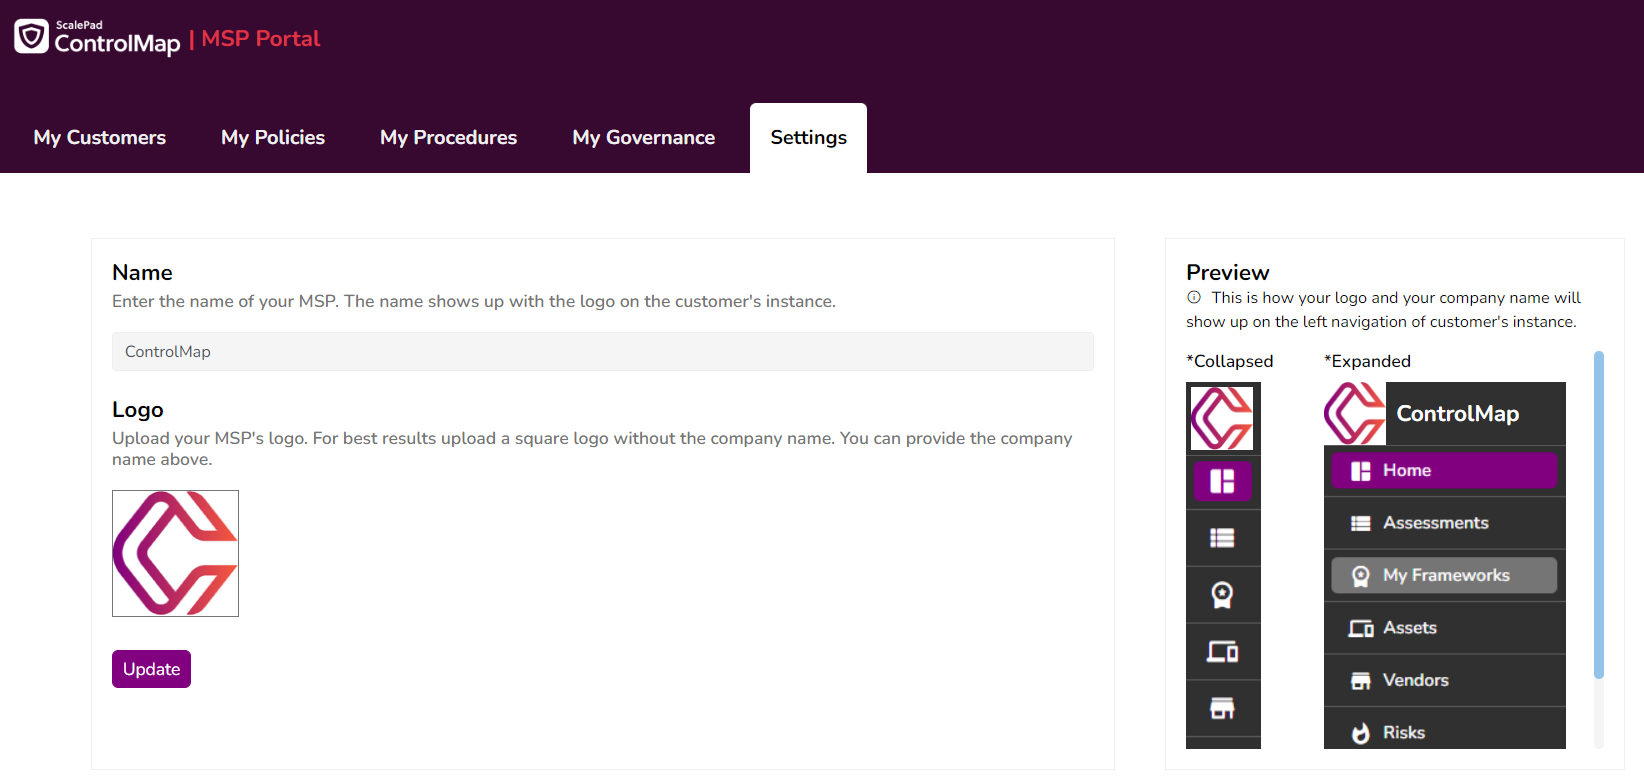Click collapsed Assets devices icon
Image resolution: width=1644 pixels, height=784 pixels.
[x=1222, y=652]
